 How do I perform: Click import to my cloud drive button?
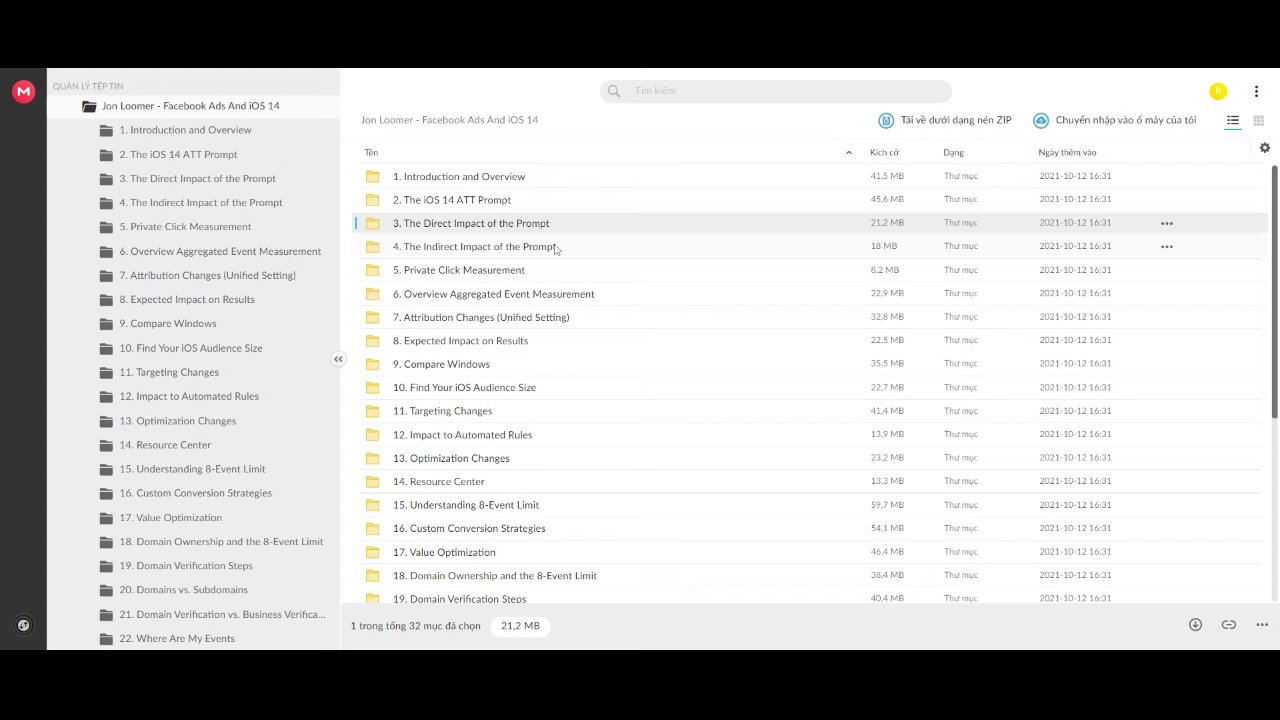[1115, 120]
